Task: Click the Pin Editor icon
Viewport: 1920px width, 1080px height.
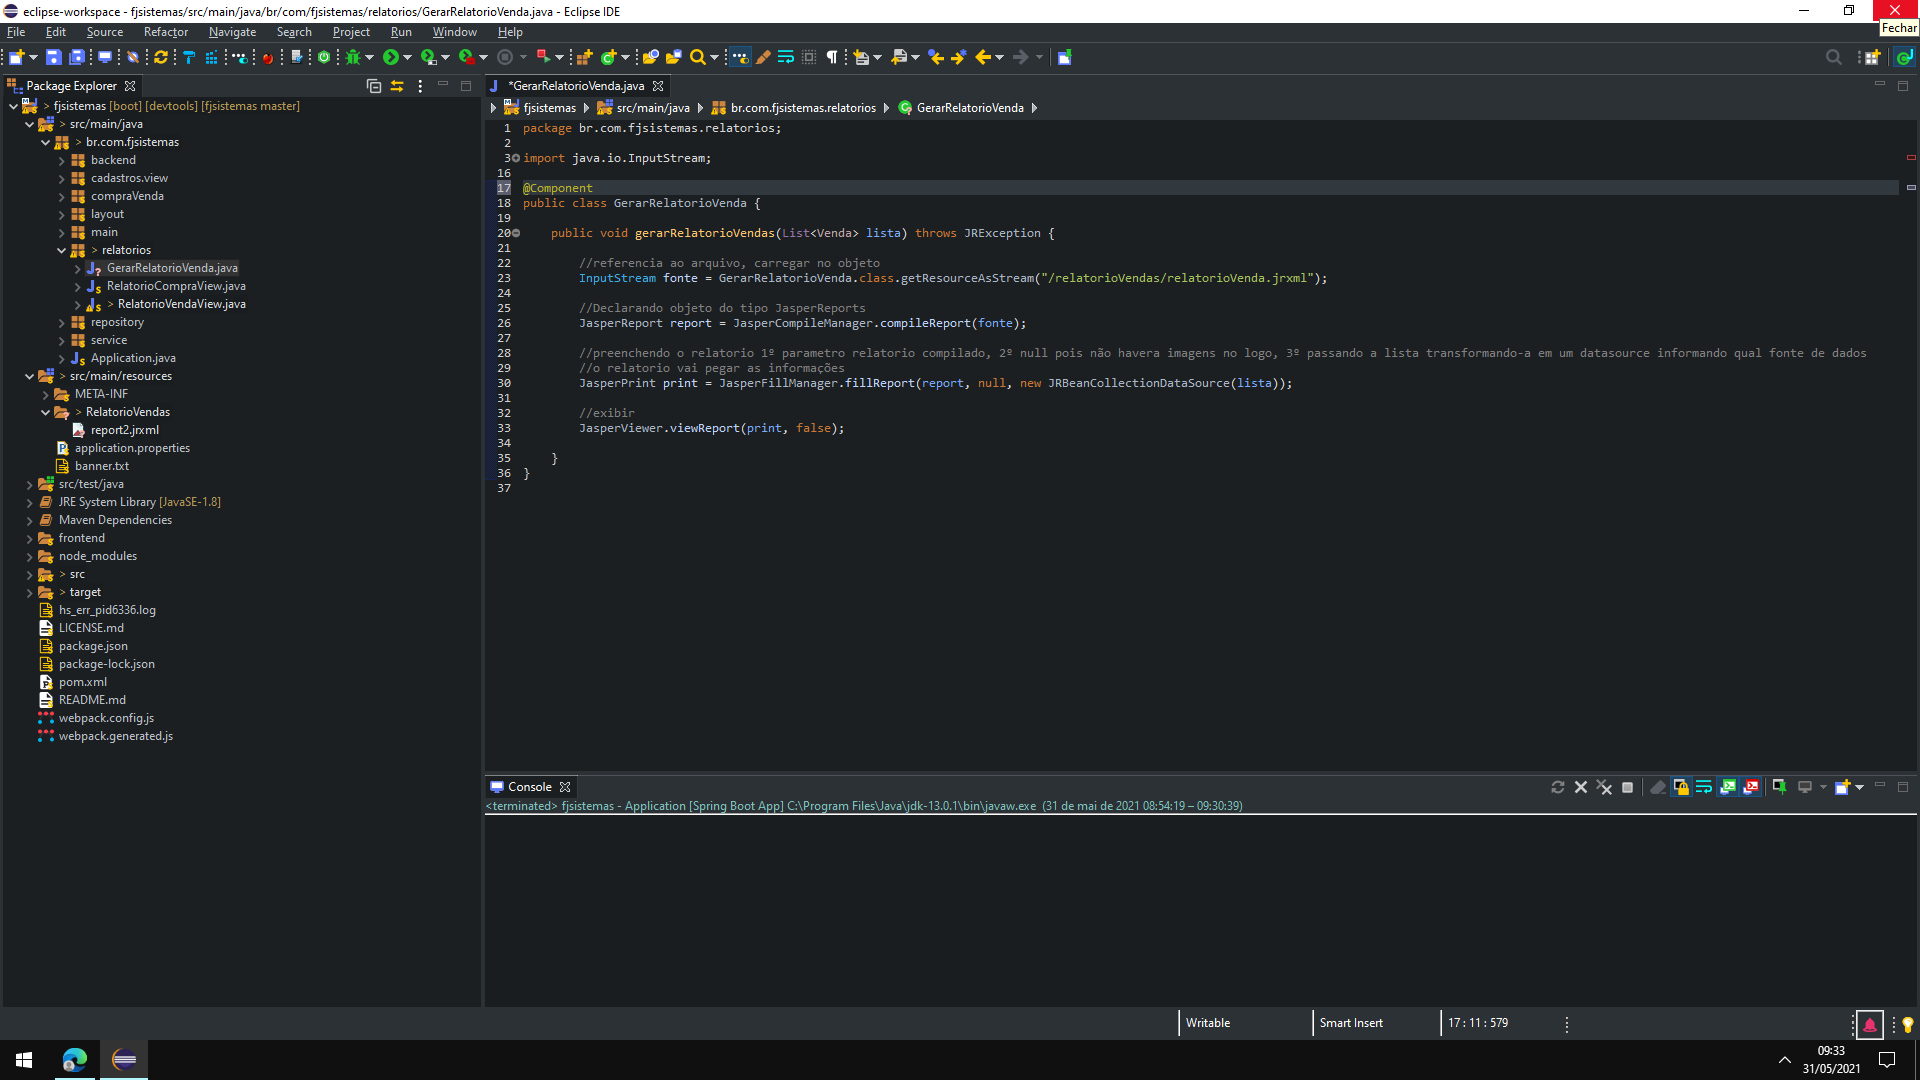Action: (x=1064, y=58)
